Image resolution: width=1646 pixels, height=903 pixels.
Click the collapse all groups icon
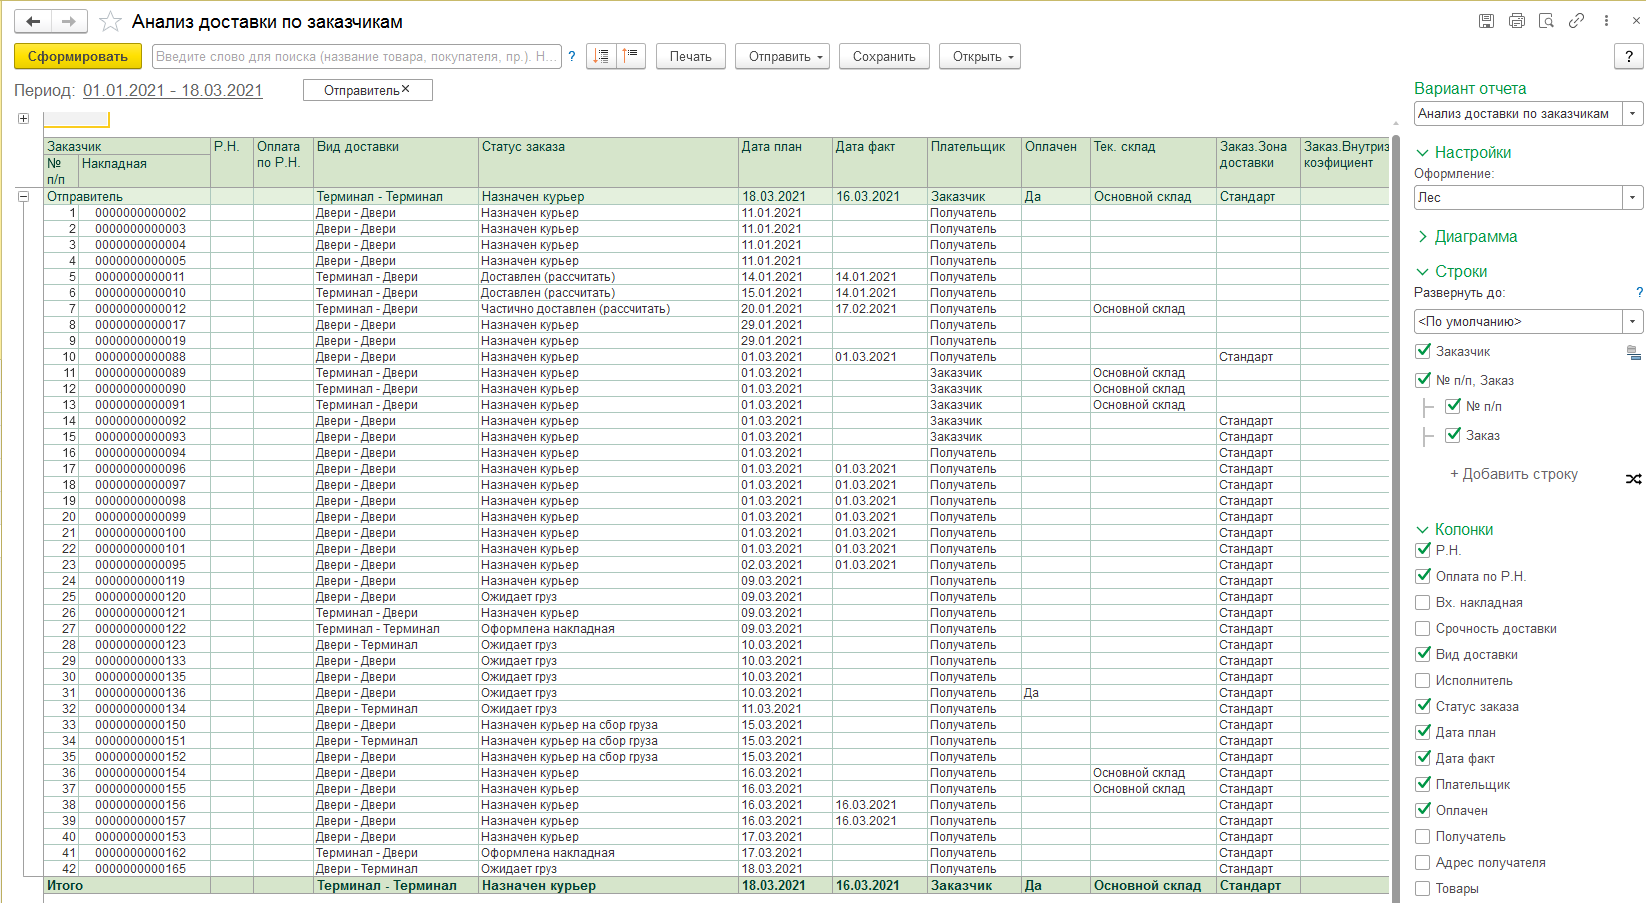point(630,56)
